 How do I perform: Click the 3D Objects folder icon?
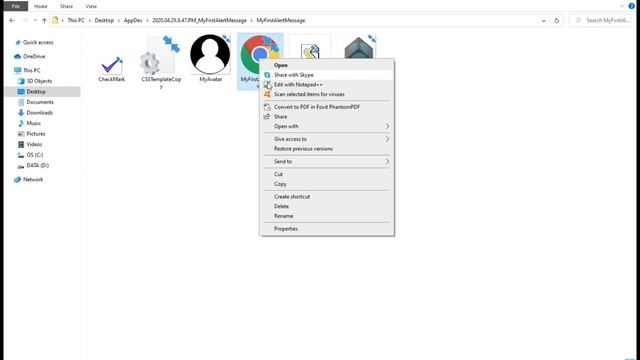21,81
